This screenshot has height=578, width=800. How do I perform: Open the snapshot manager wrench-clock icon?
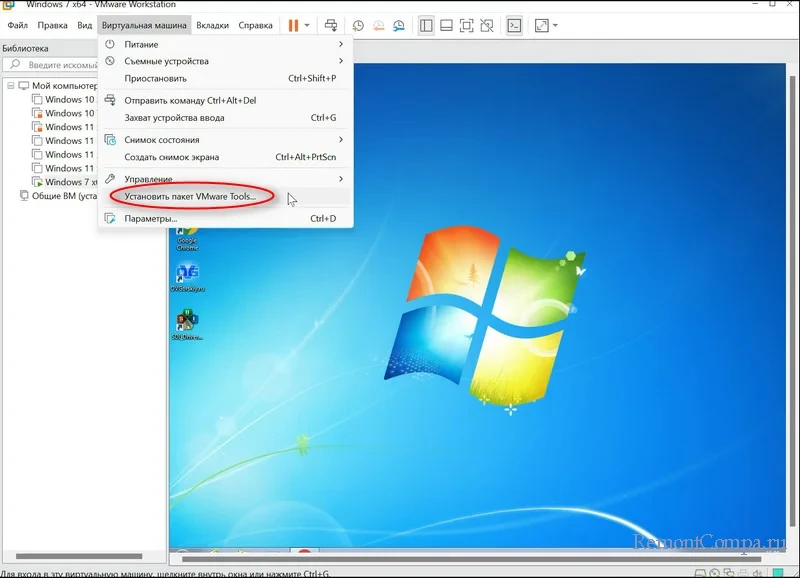pos(399,26)
